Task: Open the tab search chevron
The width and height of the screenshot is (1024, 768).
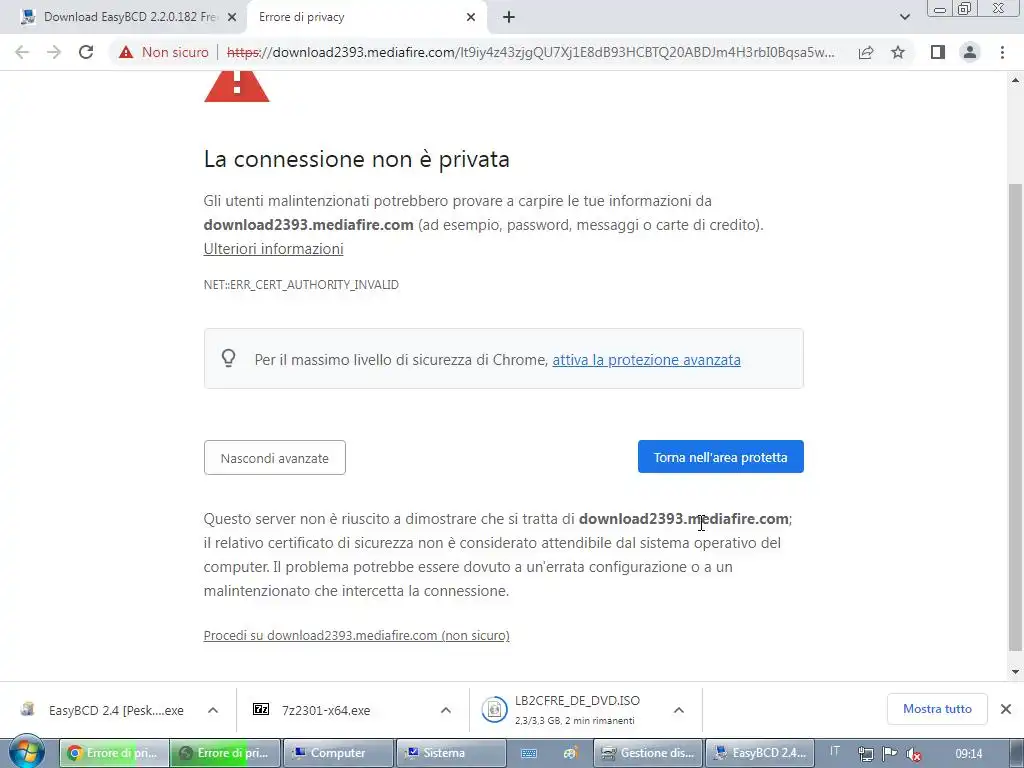Action: [x=904, y=17]
